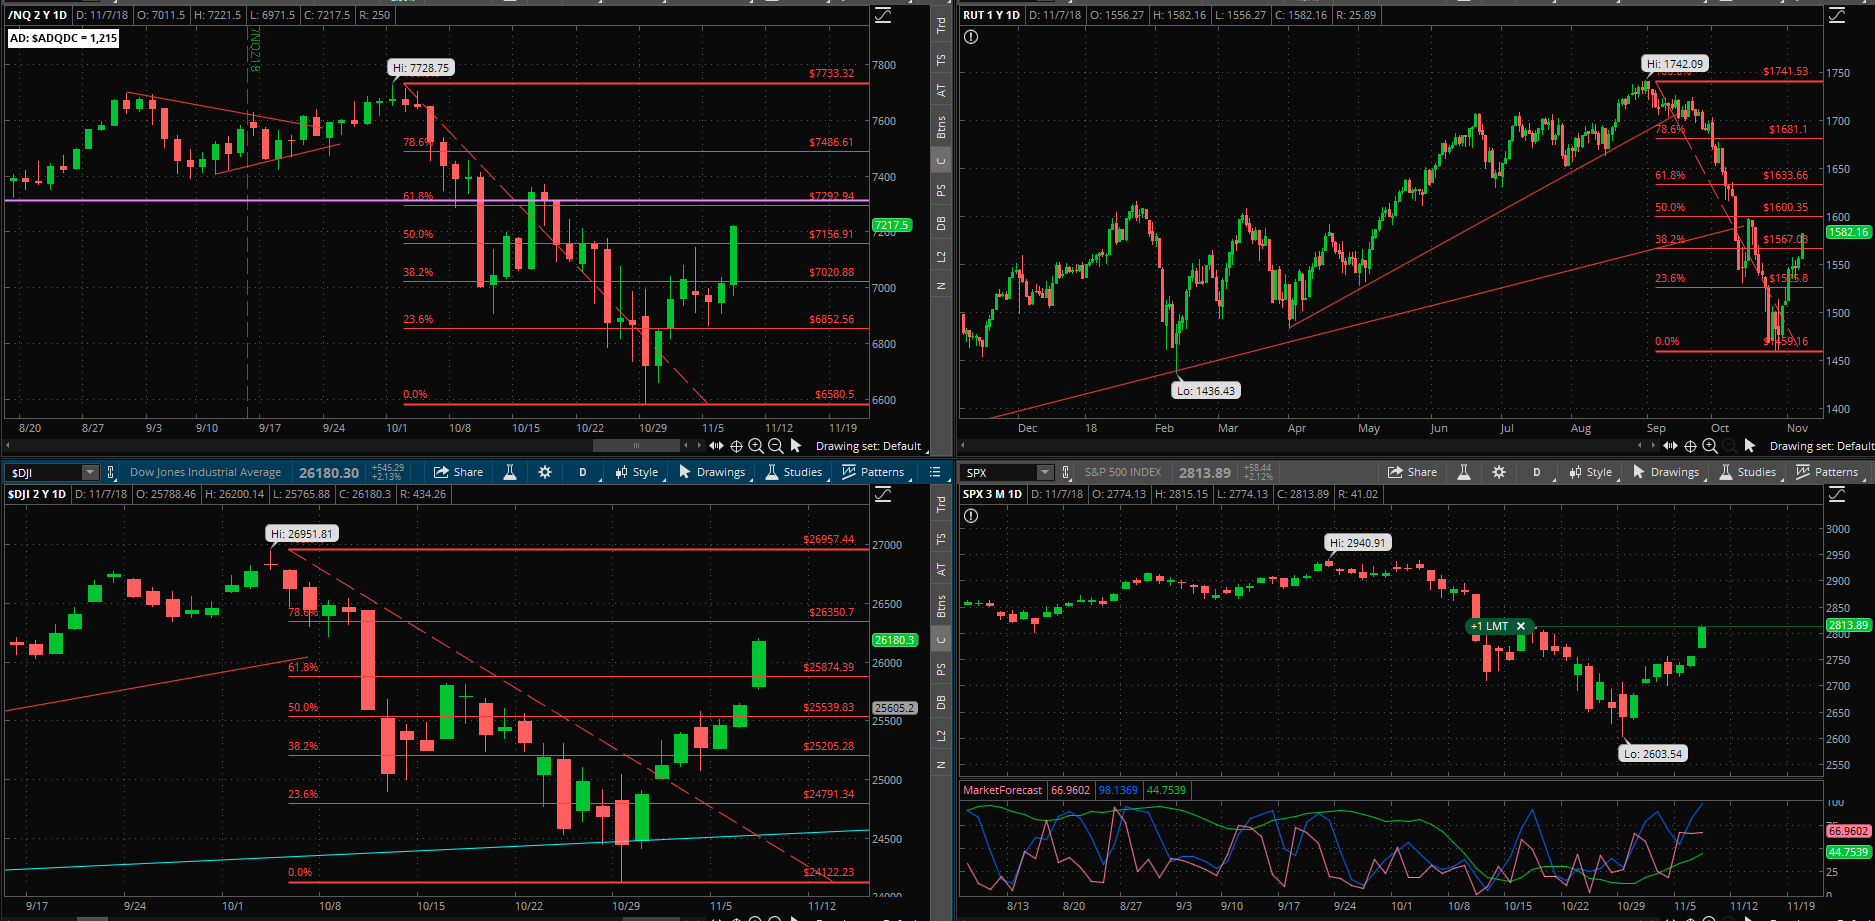The width and height of the screenshot is (1875, 921).
Task: Open the Patterns dropdown in the SPX toolbar
Action: (1828, 472)
